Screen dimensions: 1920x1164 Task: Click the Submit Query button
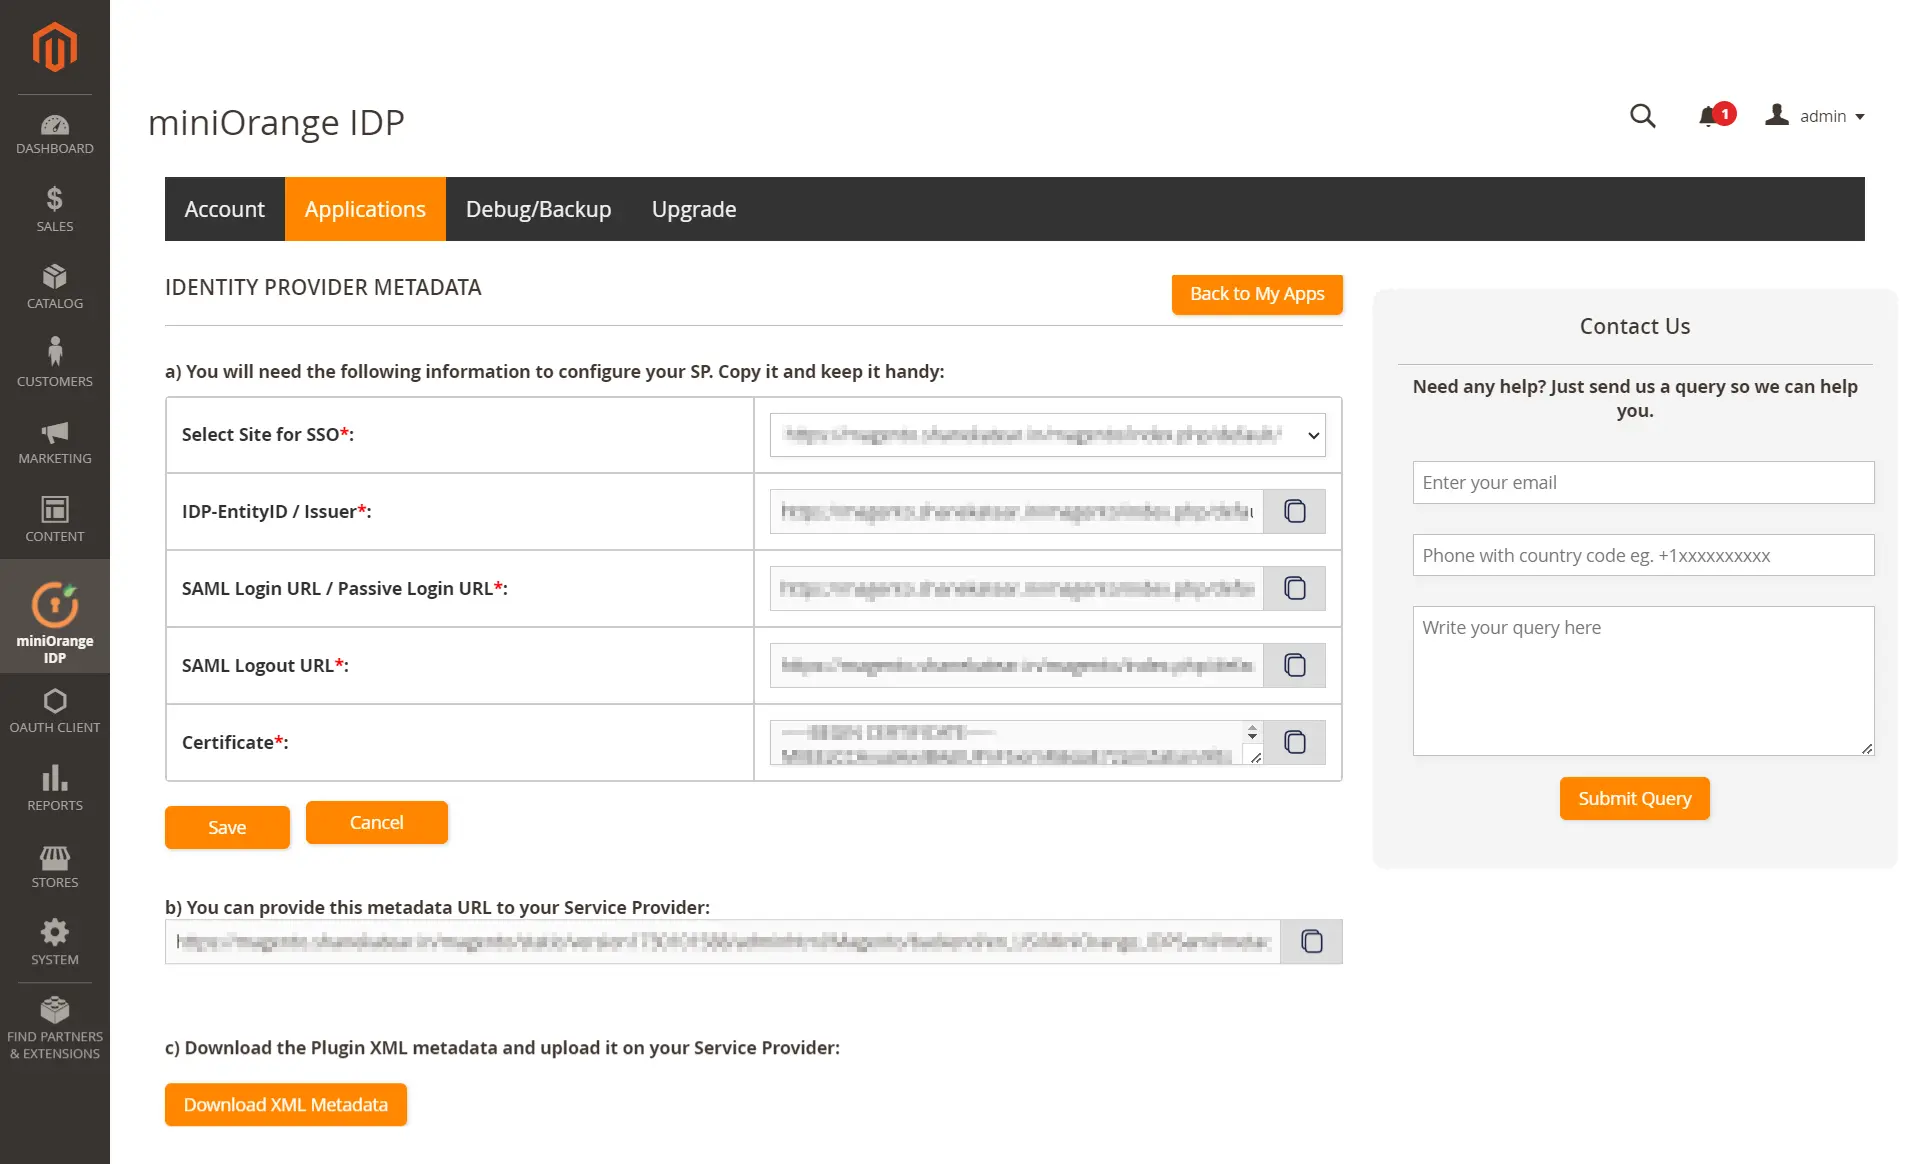[x=1635, y=798]
